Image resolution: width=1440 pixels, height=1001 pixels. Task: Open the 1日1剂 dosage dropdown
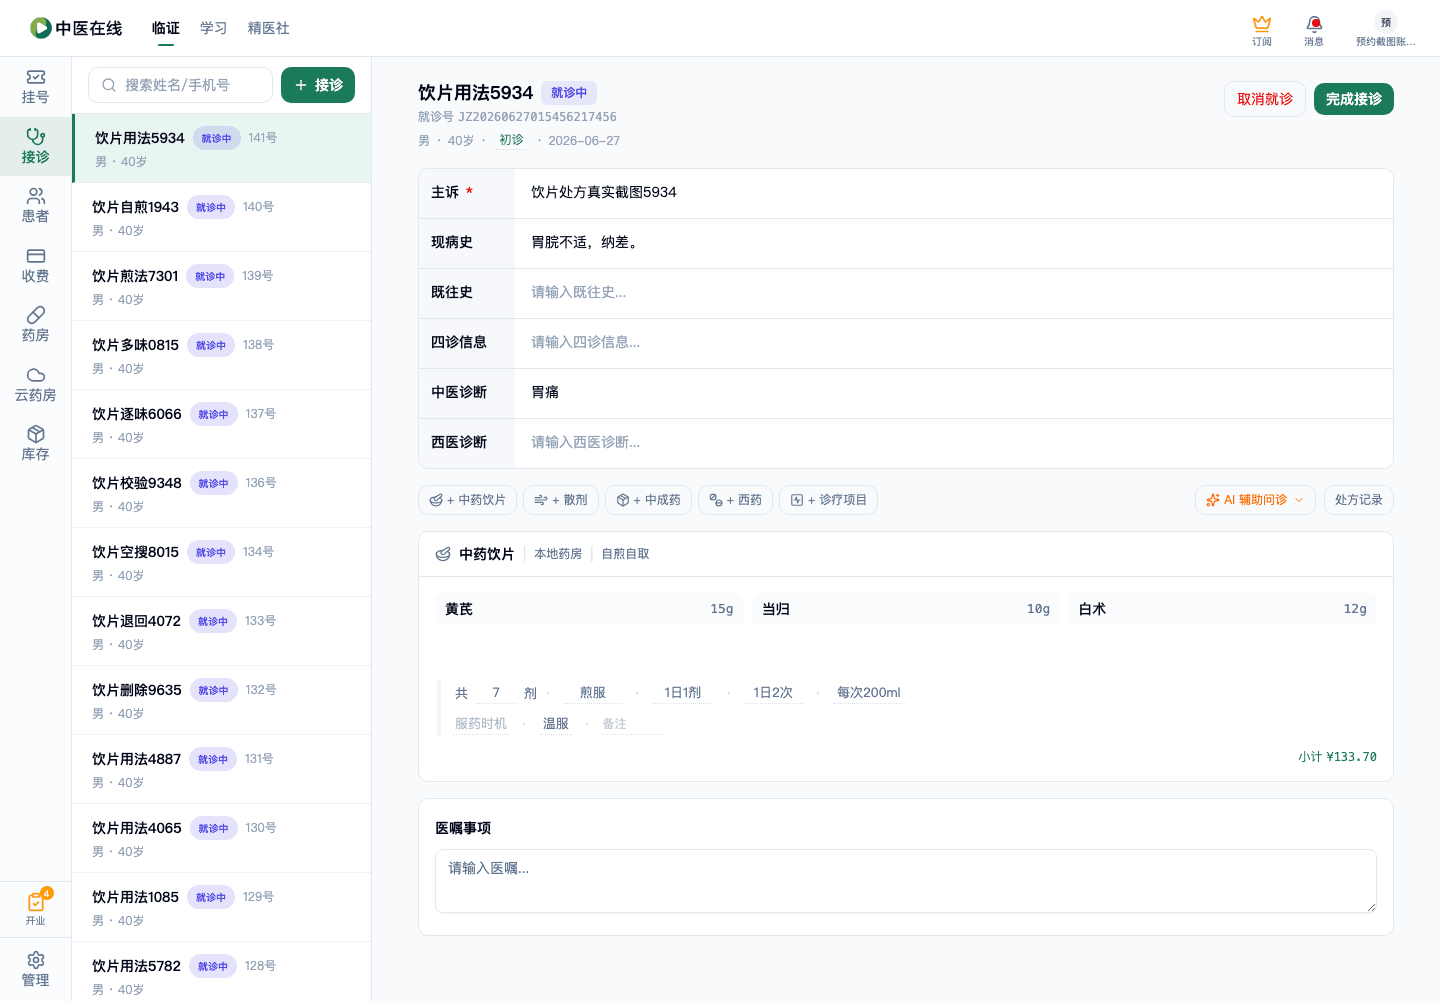pyautogui.click(x=683, y=693)
